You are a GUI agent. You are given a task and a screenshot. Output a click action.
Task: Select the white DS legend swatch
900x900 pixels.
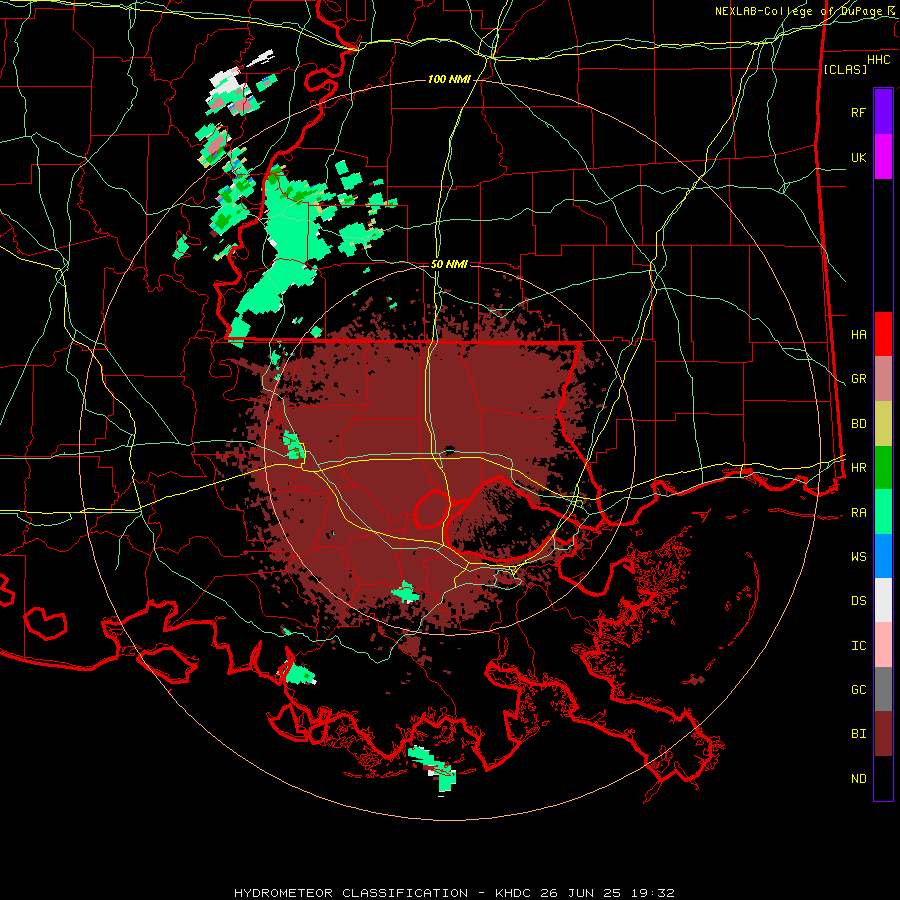click(883, 600)
